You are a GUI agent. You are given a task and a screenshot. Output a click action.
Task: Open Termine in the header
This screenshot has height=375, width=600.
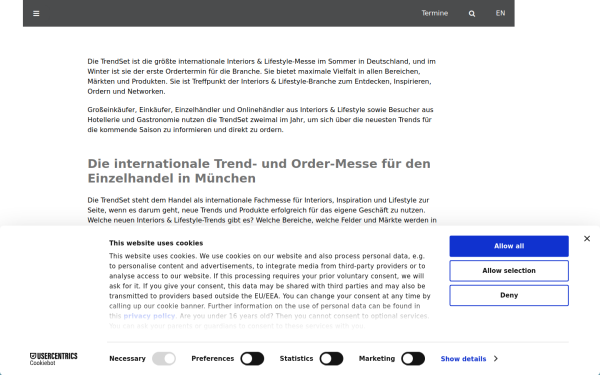point(435,13)
